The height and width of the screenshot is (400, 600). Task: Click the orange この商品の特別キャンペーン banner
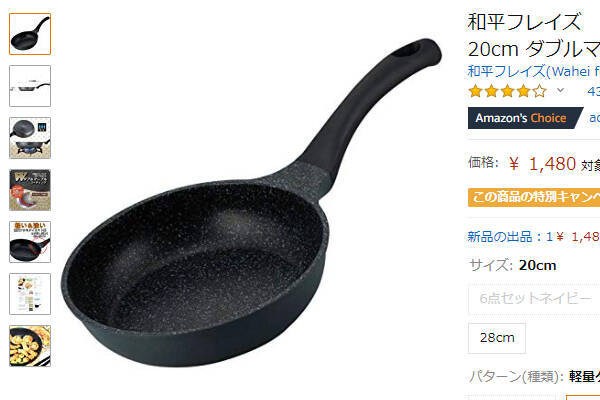point(534,197)
